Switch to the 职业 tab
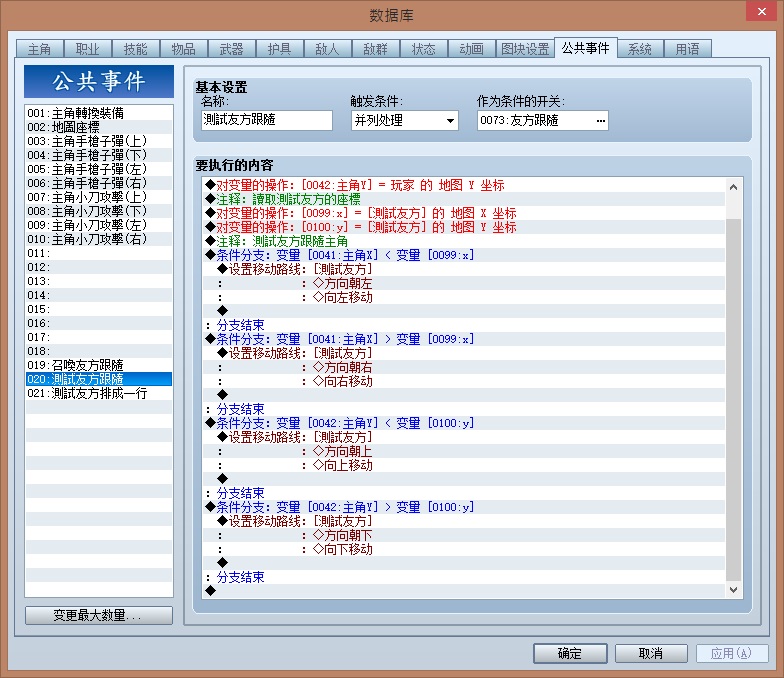The width and height of the screenshot is (784, 678). click(88, 49)
